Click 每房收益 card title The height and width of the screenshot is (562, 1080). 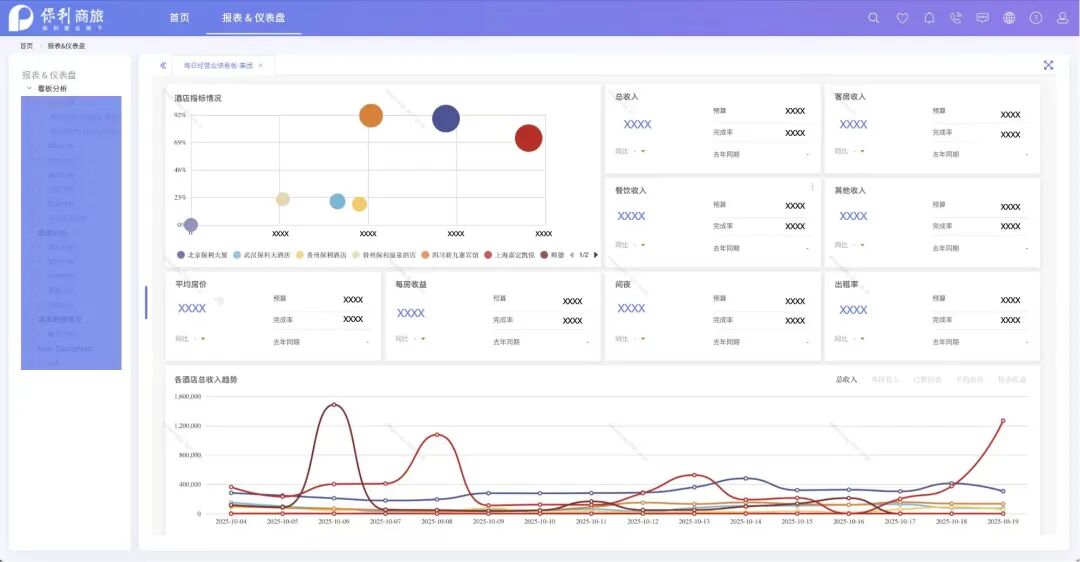411,284
